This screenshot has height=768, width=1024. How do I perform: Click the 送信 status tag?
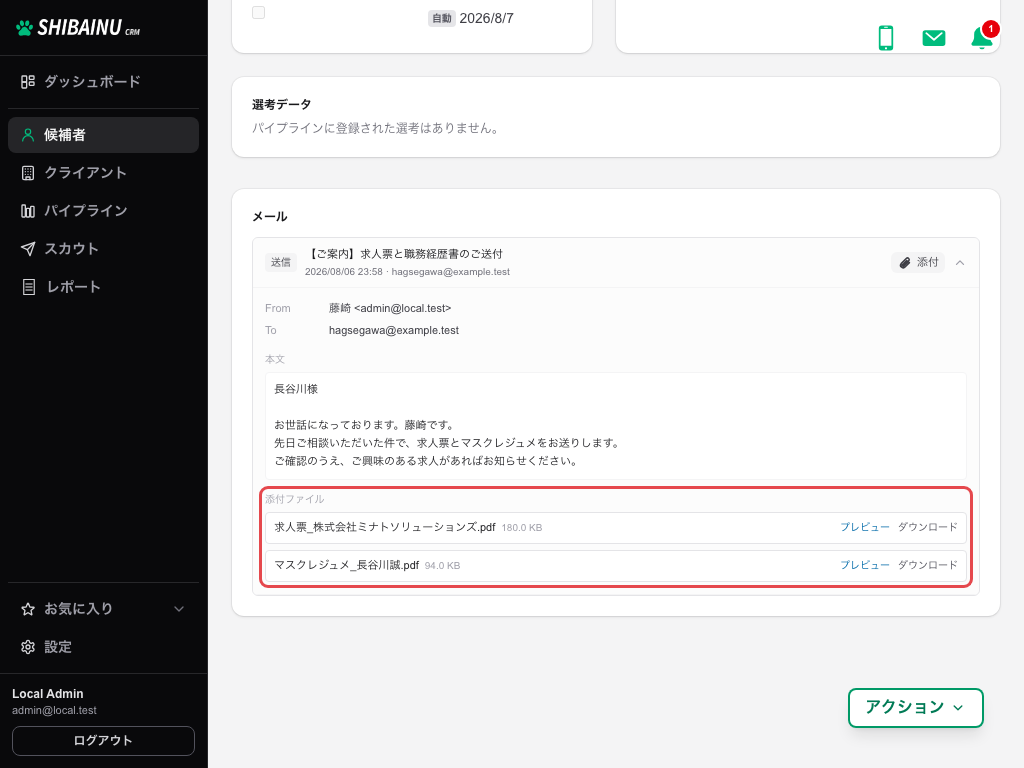281,263
